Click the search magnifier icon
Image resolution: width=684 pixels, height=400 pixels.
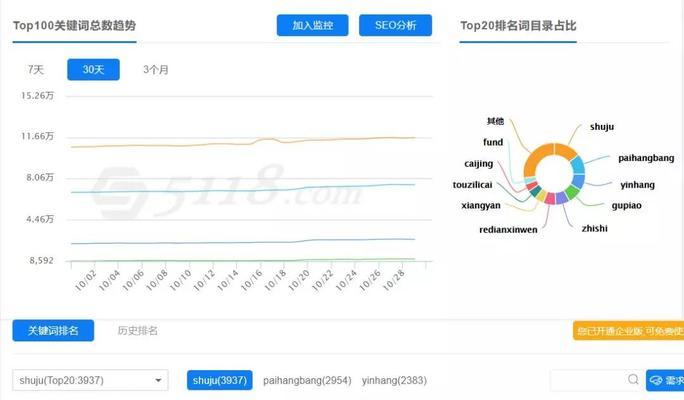(633, 379)
